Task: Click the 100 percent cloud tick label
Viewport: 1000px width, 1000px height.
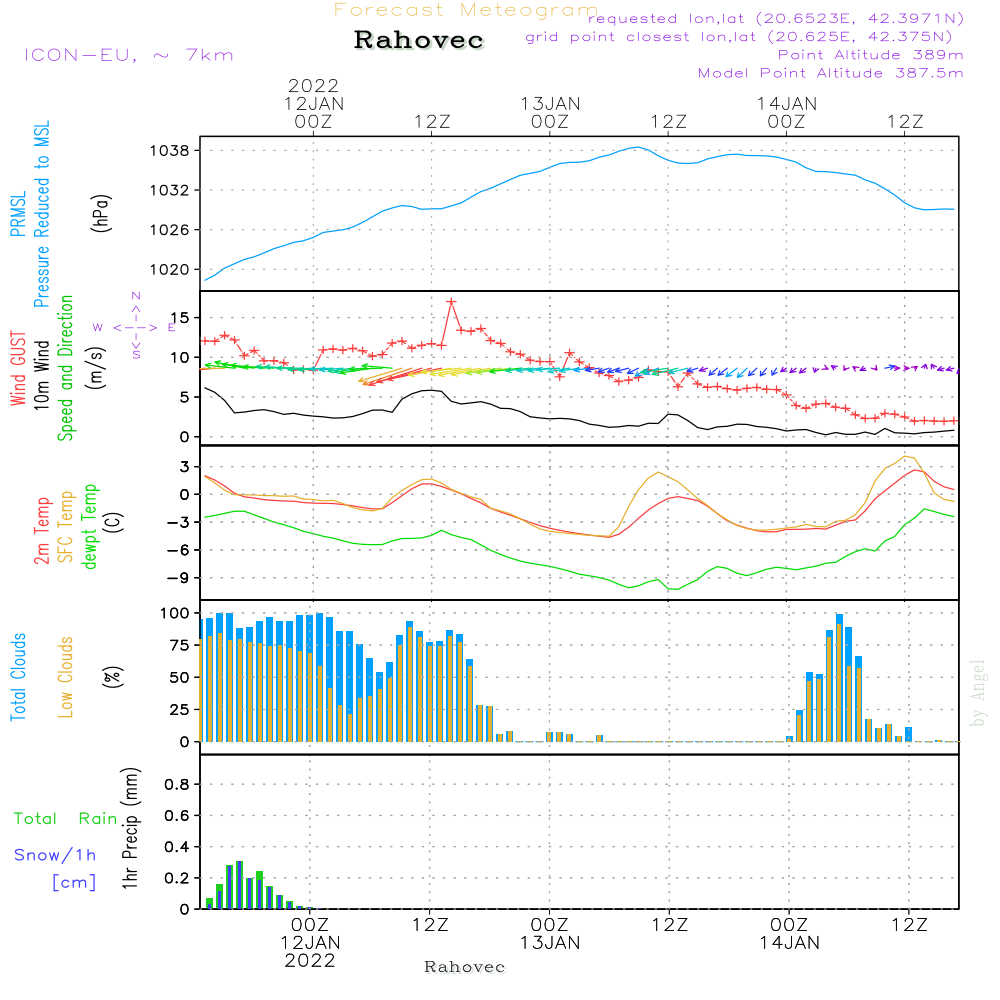Action: point(175,614)
